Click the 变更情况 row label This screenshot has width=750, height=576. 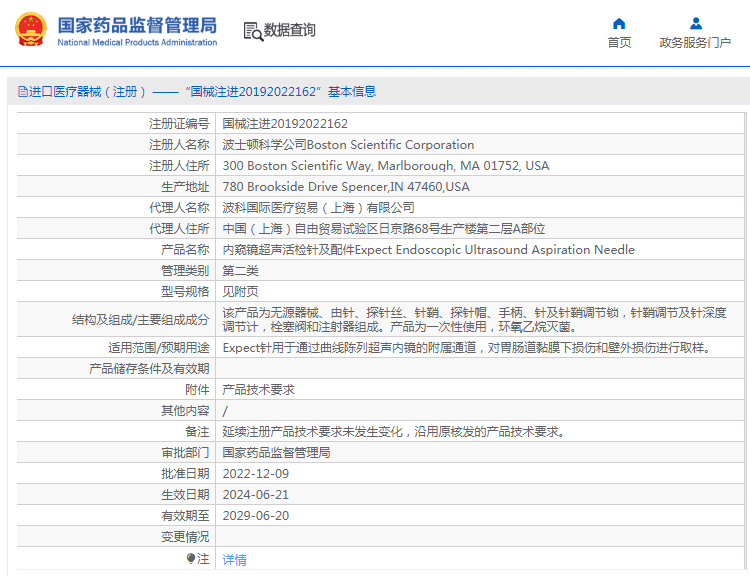186,537
